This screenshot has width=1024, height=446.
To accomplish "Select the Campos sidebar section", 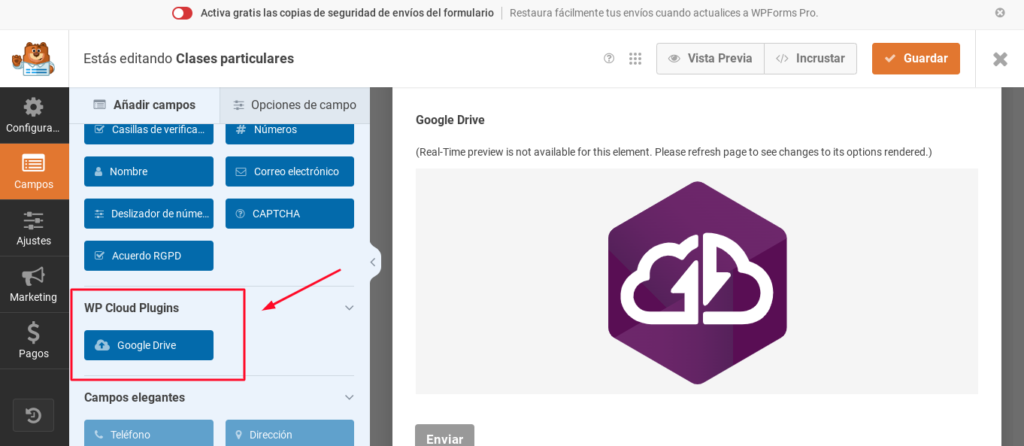I will [34, 172].
